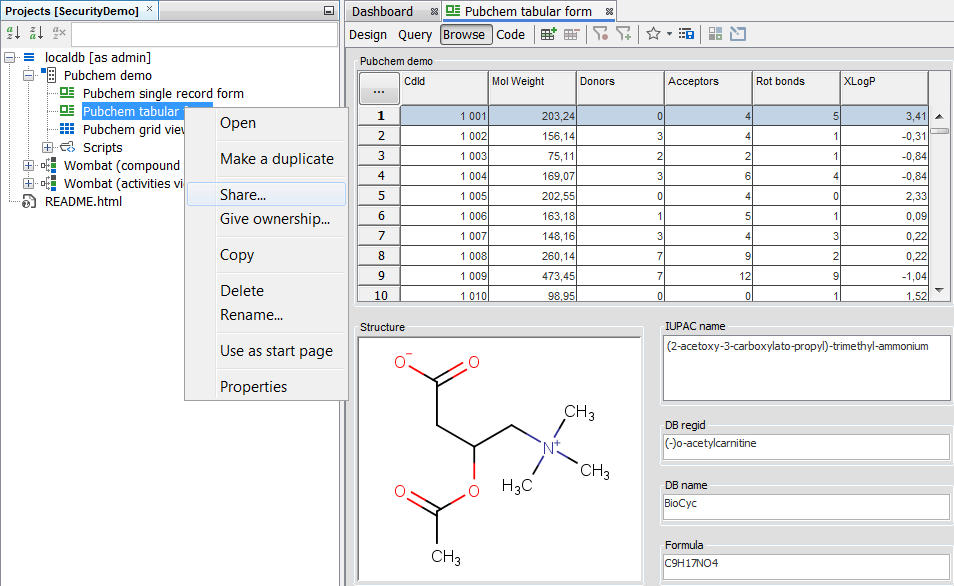Expand the Scripts folder
This screenshot has width=954, height=586.
pos(48,148)
